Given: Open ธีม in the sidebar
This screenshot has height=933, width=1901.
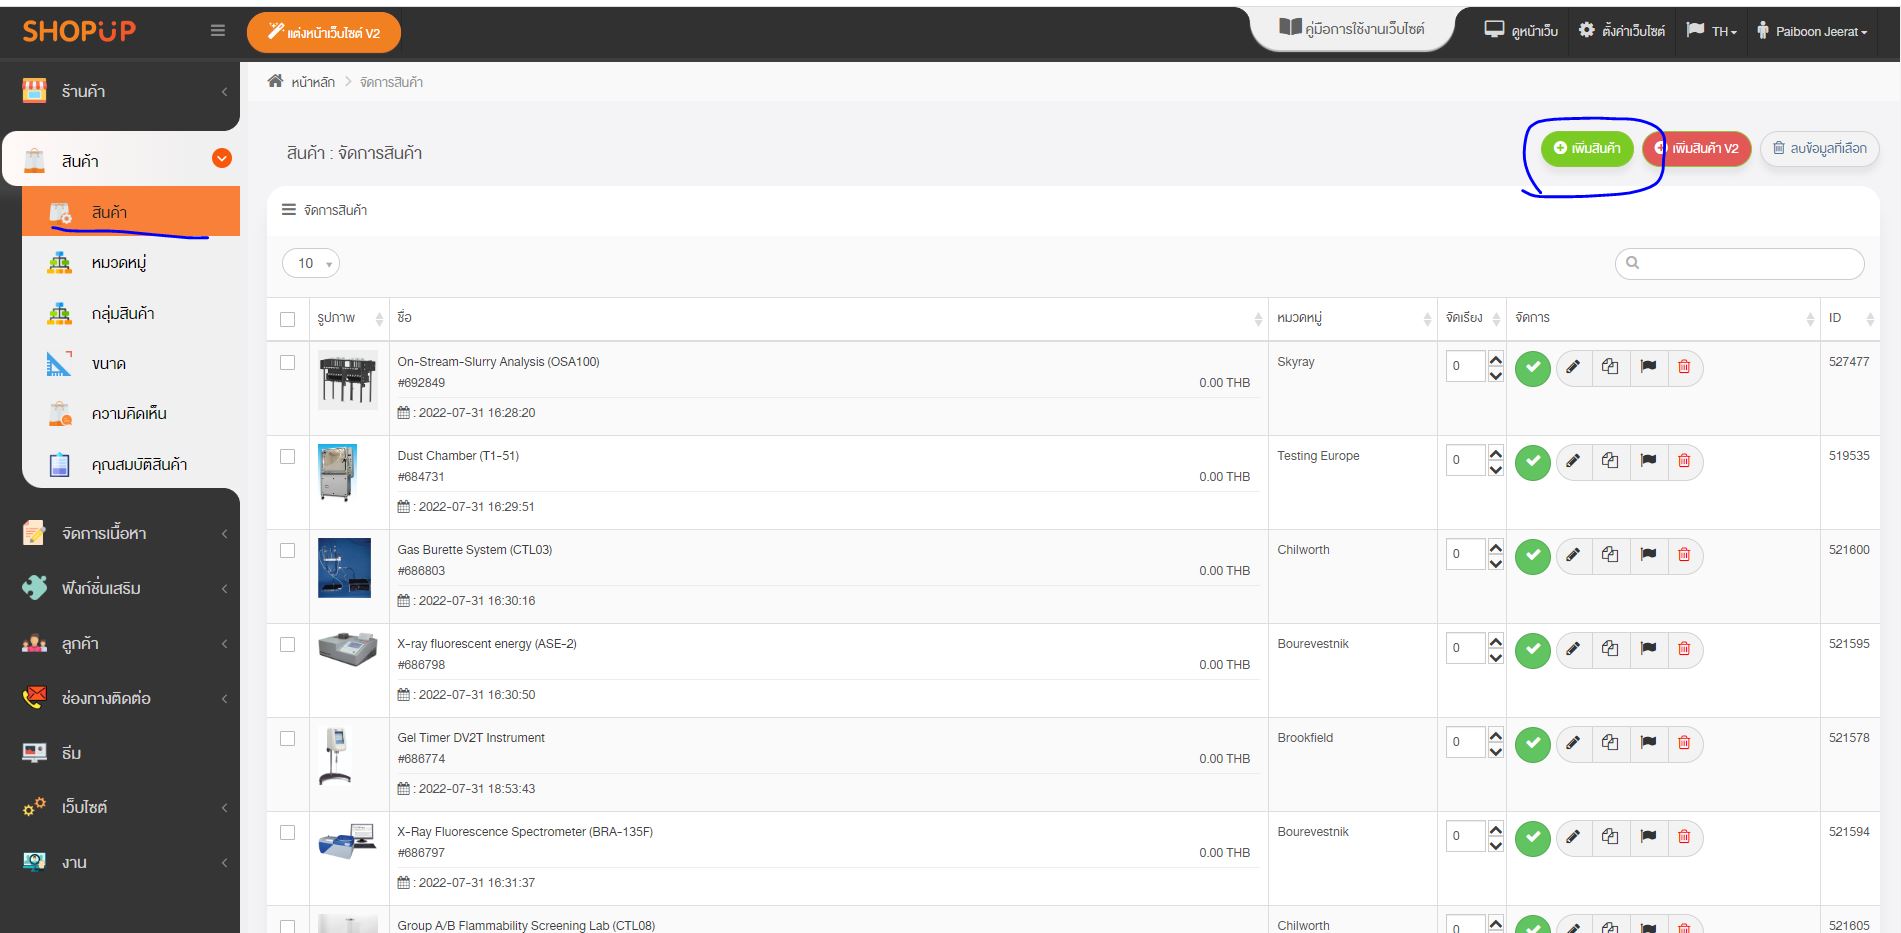Looking at the screenshot, I should coord(120,753).
